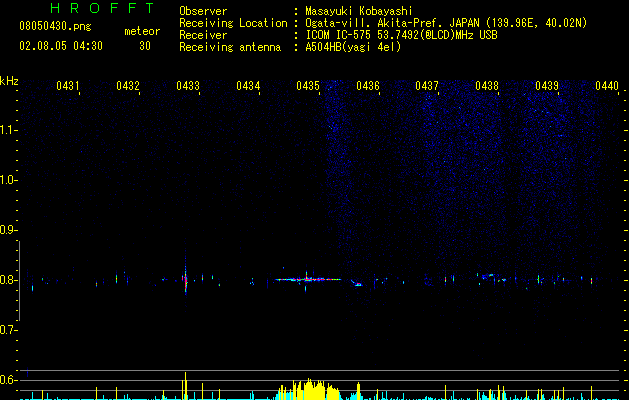
Task: Click the date stamp 02.08.05 04:30
Action: point(61,46)
